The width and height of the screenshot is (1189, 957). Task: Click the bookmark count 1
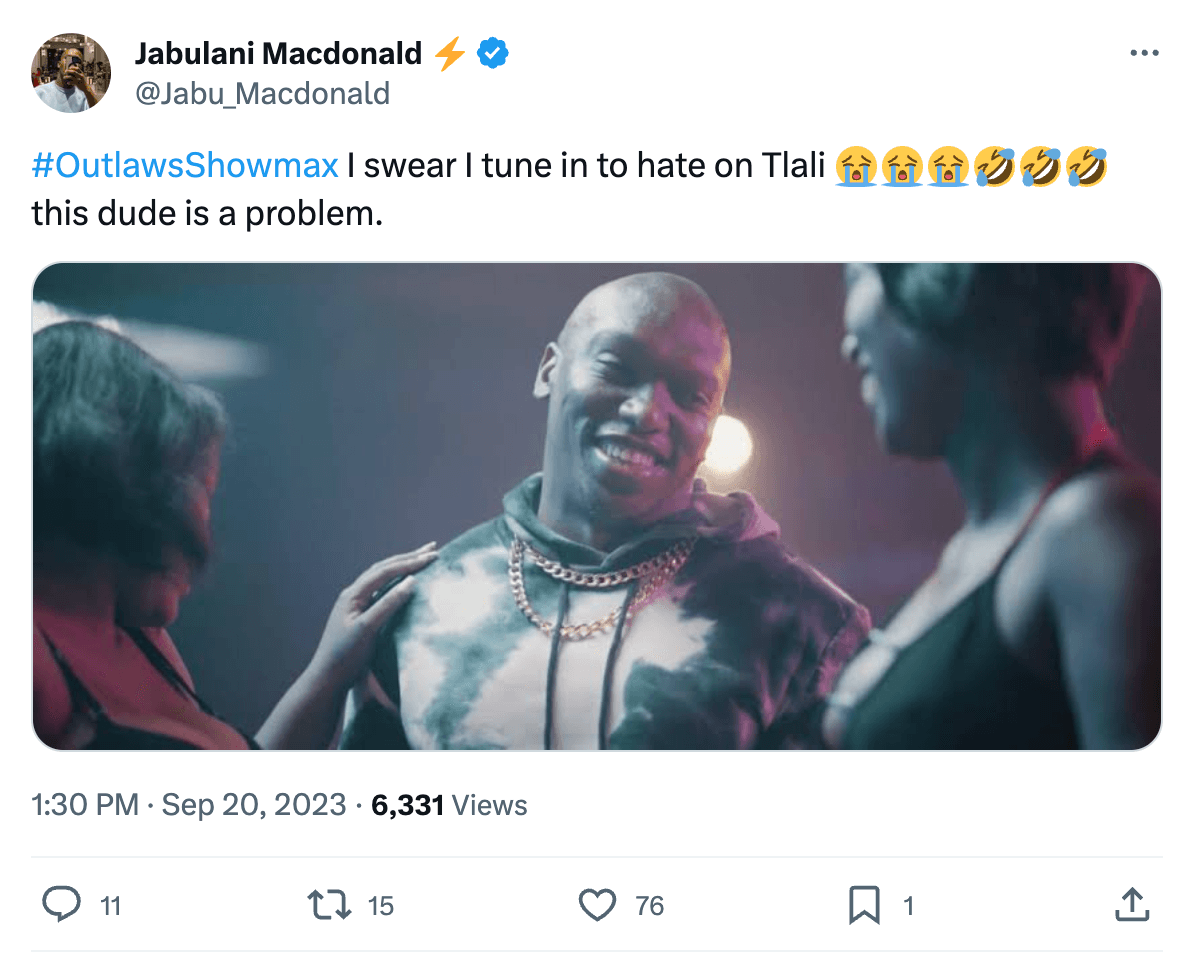[908, 905]
